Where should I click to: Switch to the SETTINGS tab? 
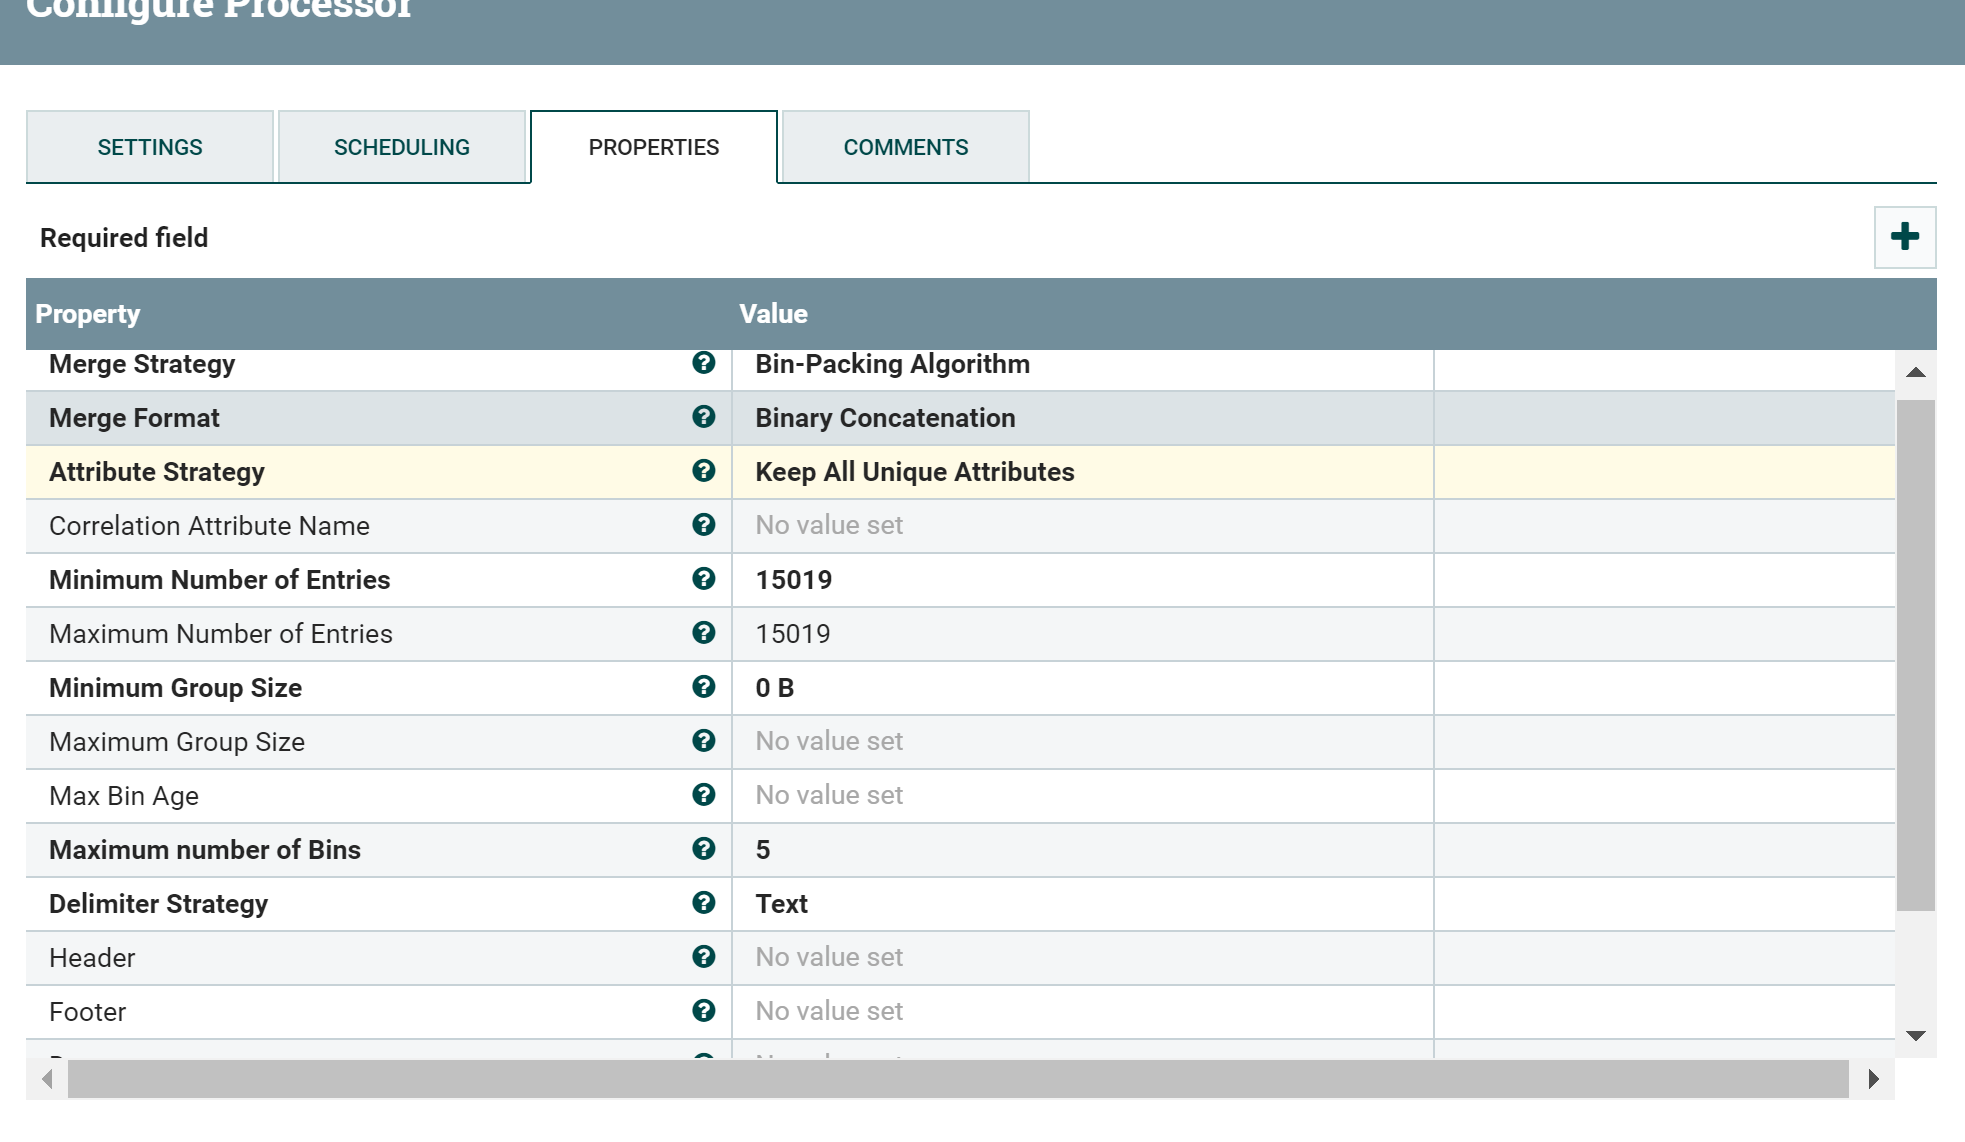tap(149, 146)
